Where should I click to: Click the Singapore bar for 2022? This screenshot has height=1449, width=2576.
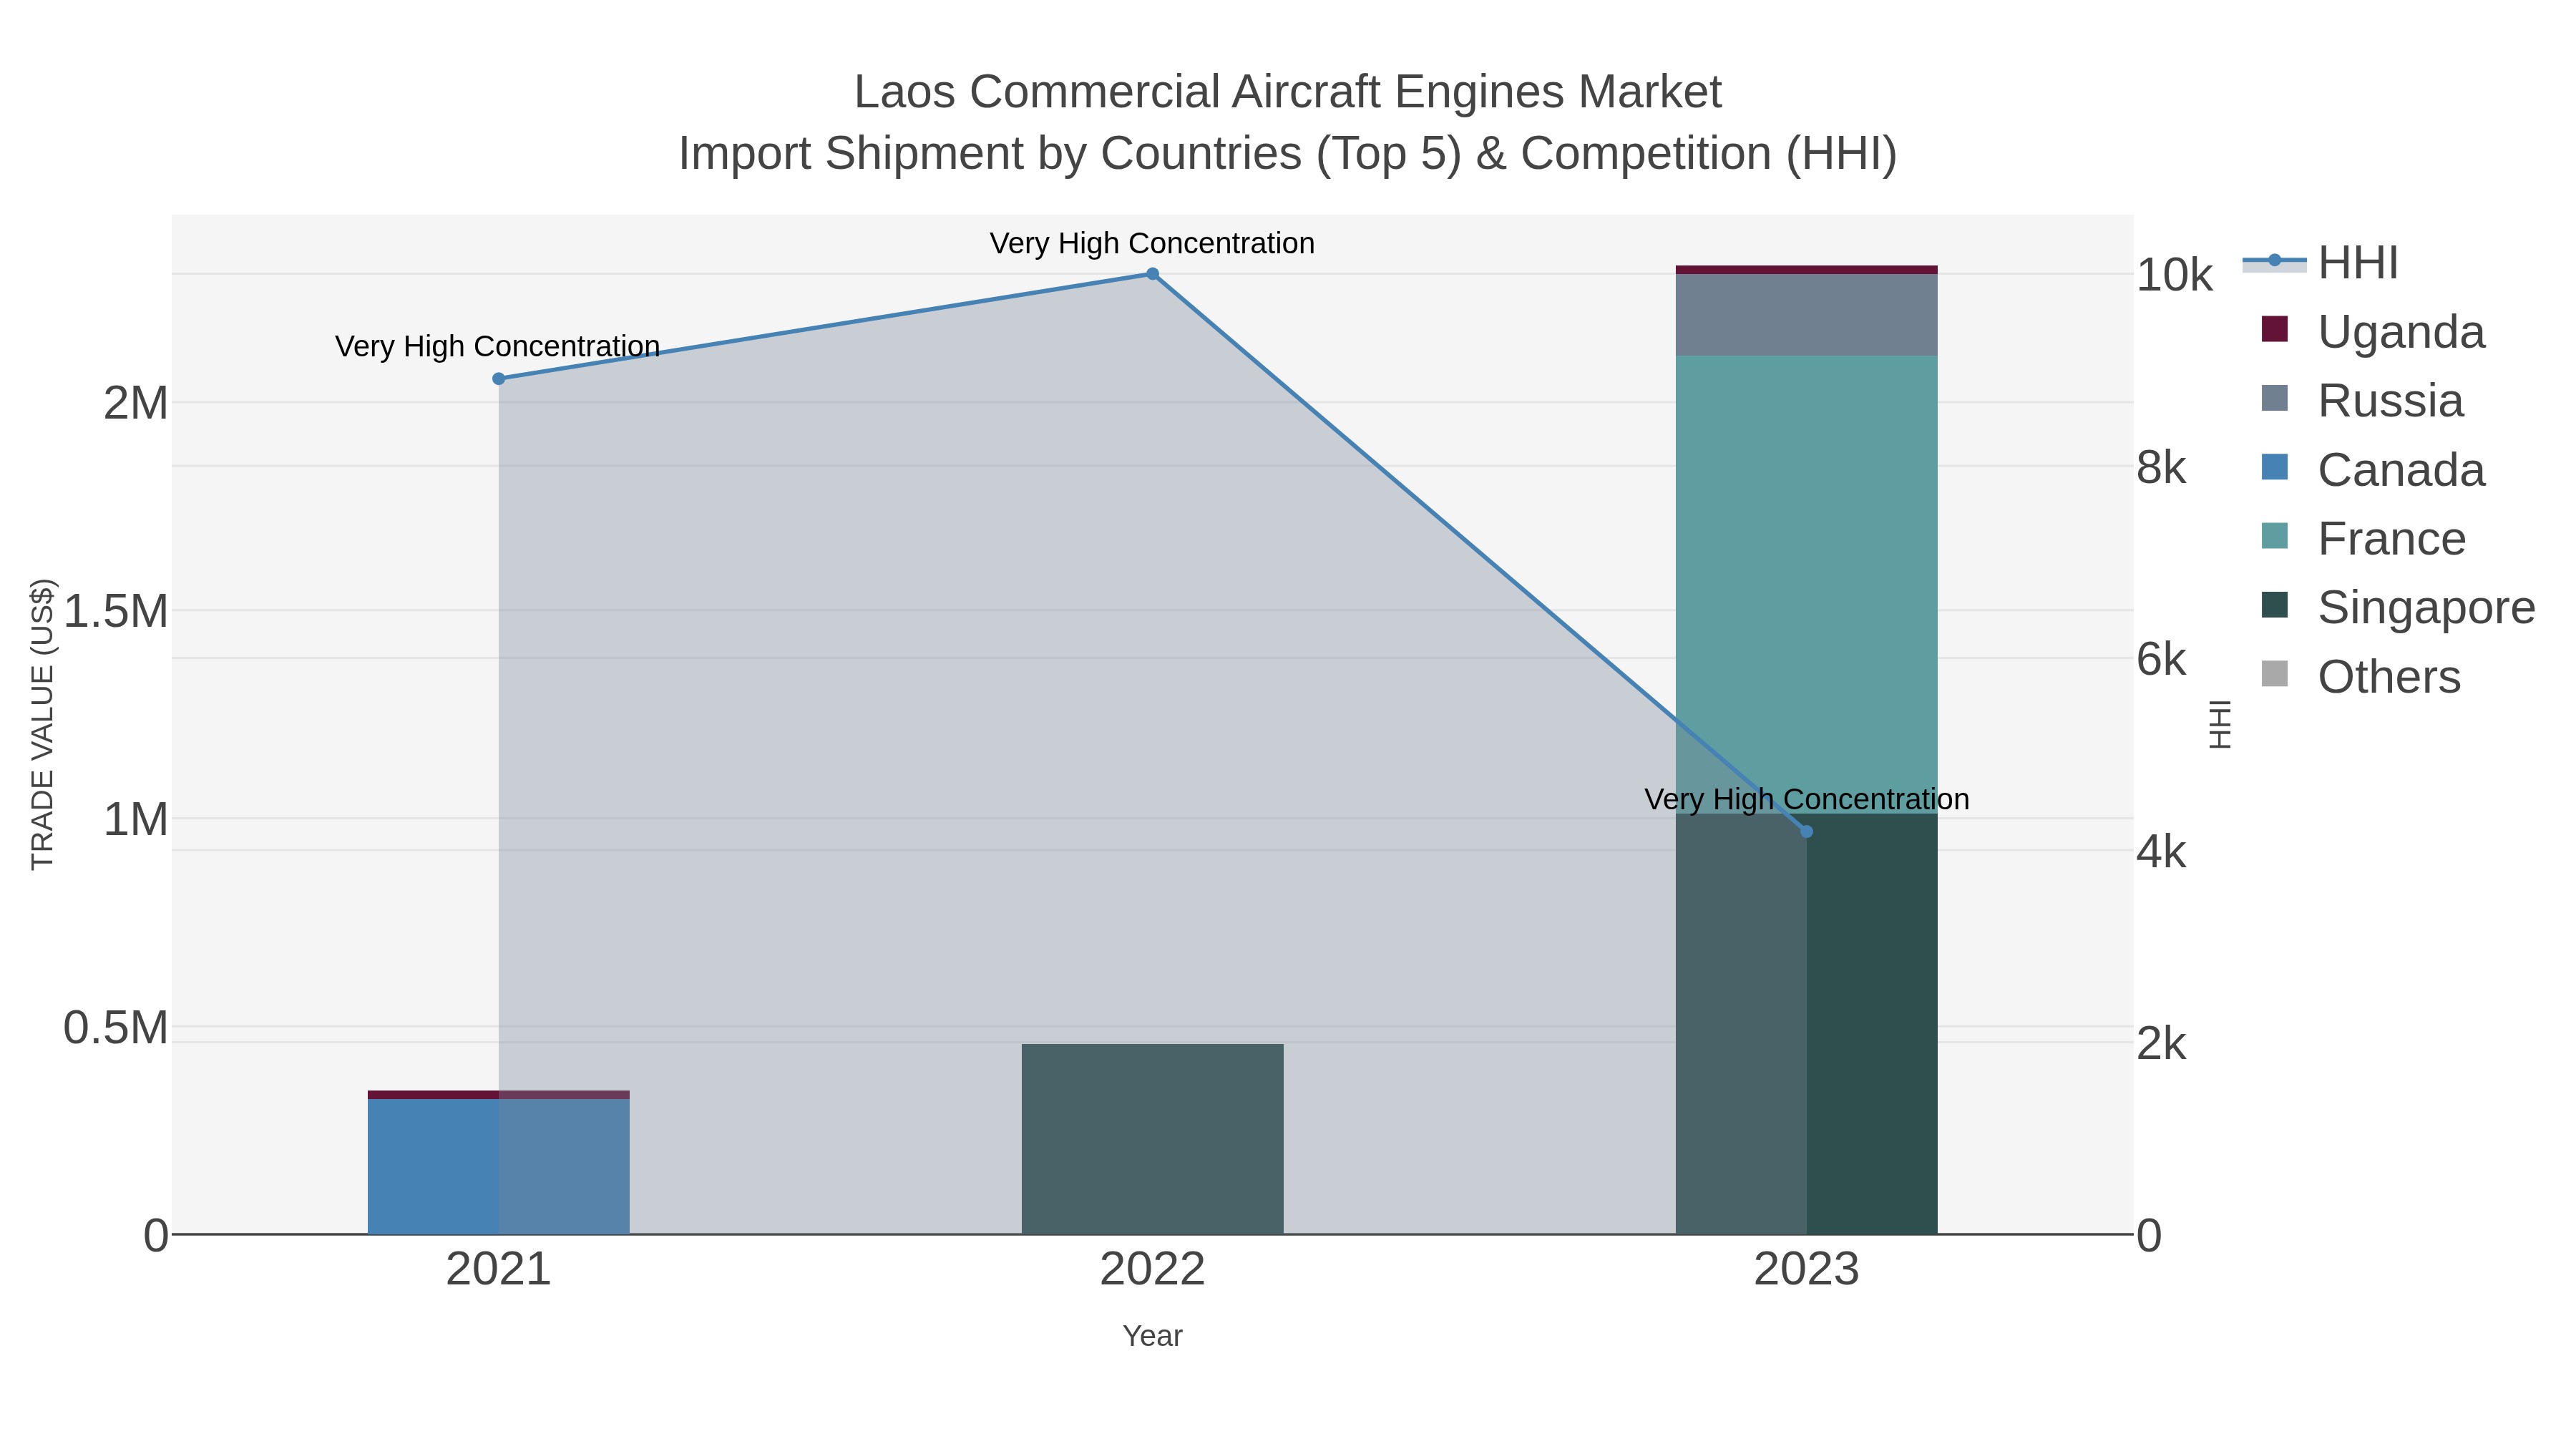click(x=1152, y=1140)
